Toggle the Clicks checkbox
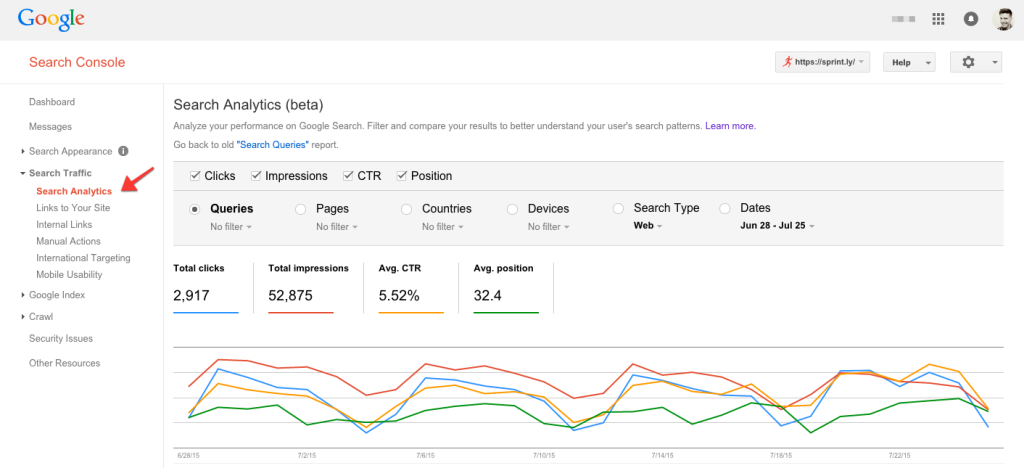 195,176
